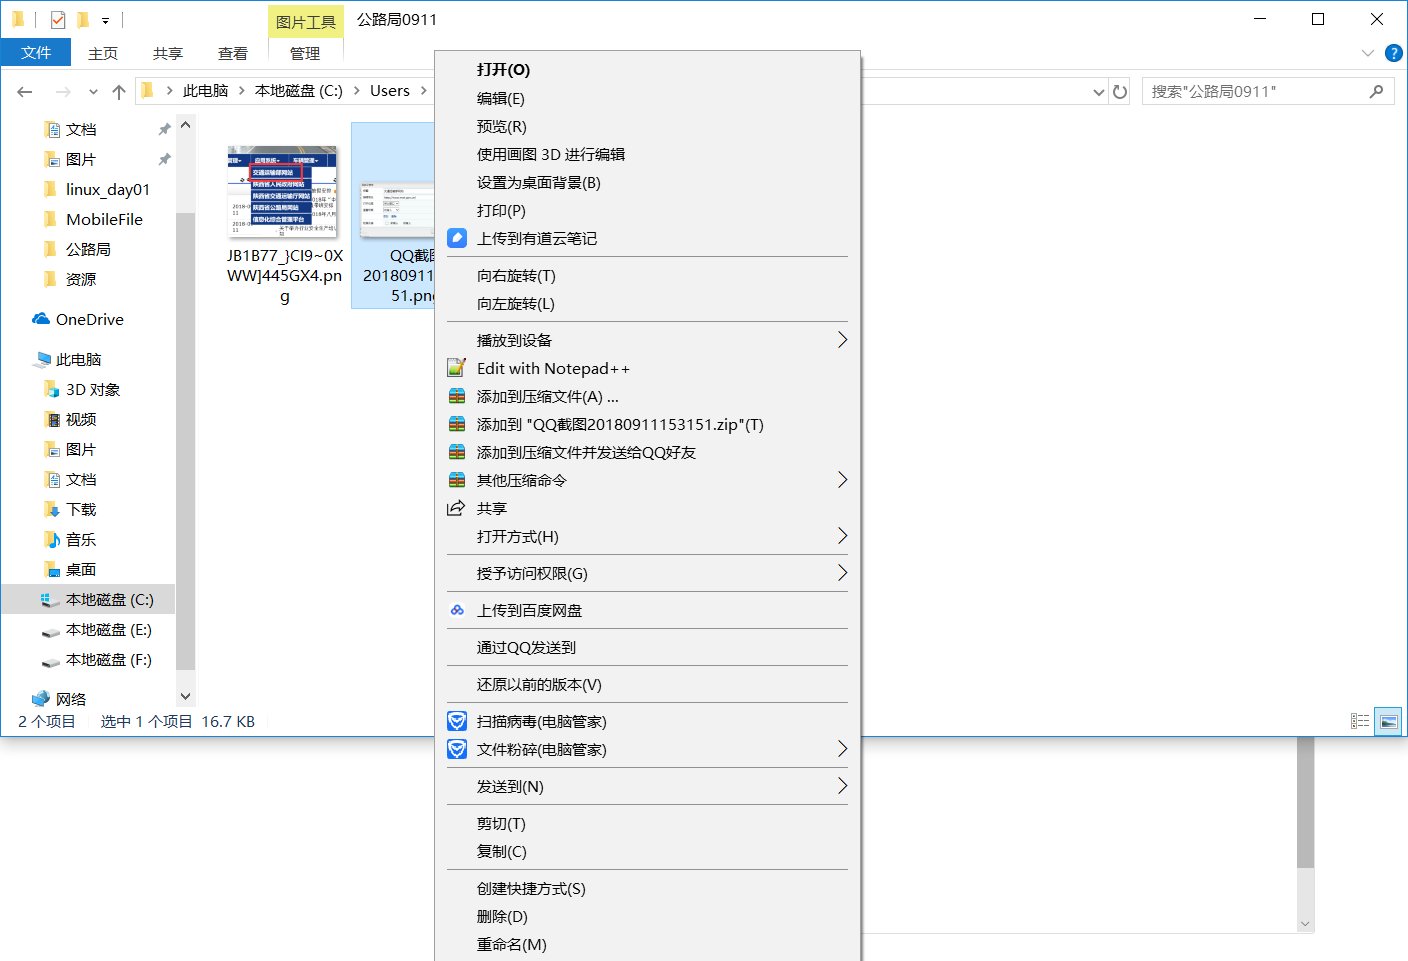Switch to large thumbnail view in status bar
The image size is (1408, 961).
tap(1388, 720)
